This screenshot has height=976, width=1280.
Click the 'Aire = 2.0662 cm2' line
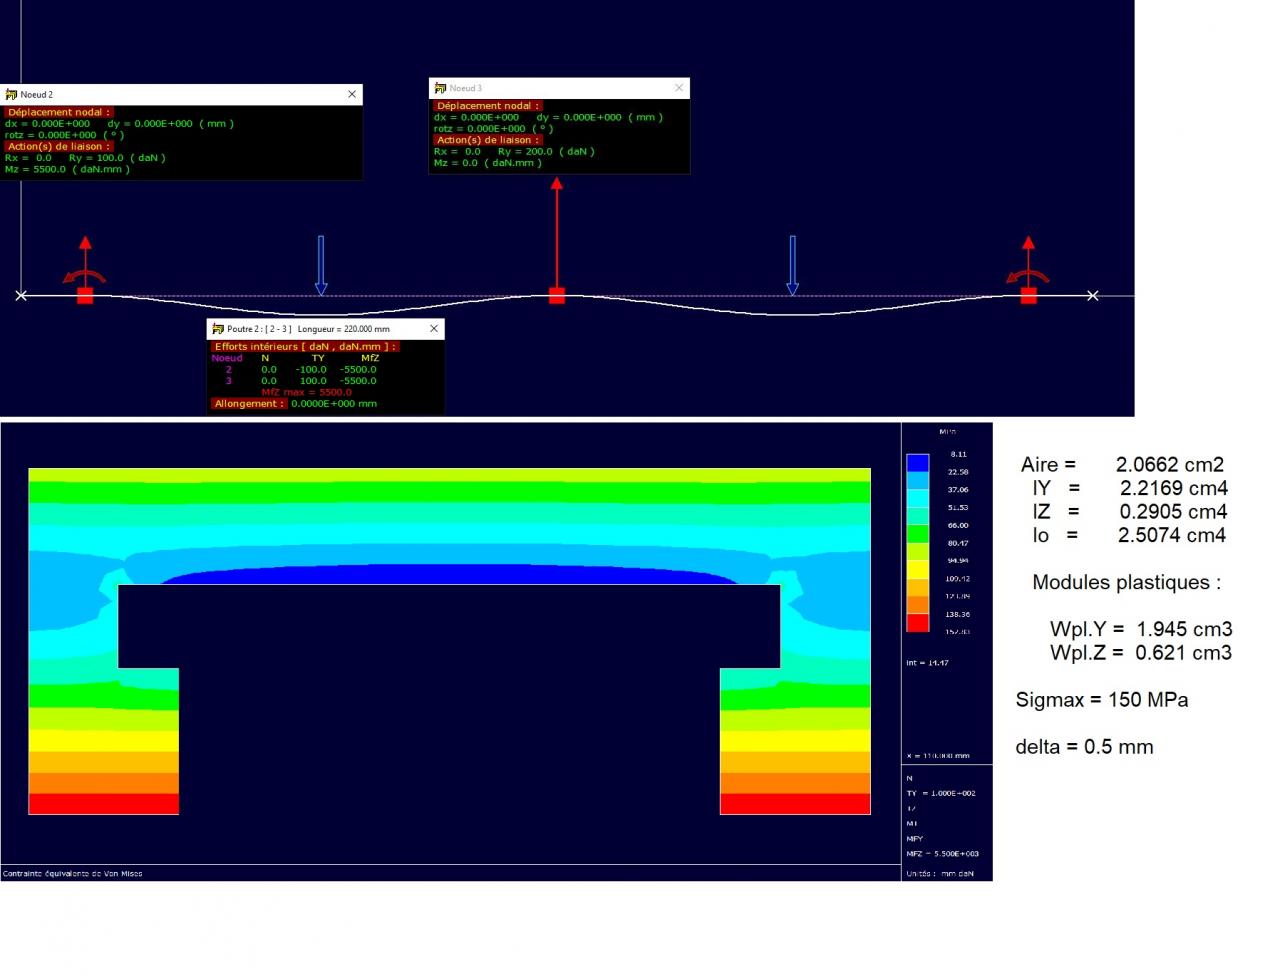click(x=1122, y=465)
